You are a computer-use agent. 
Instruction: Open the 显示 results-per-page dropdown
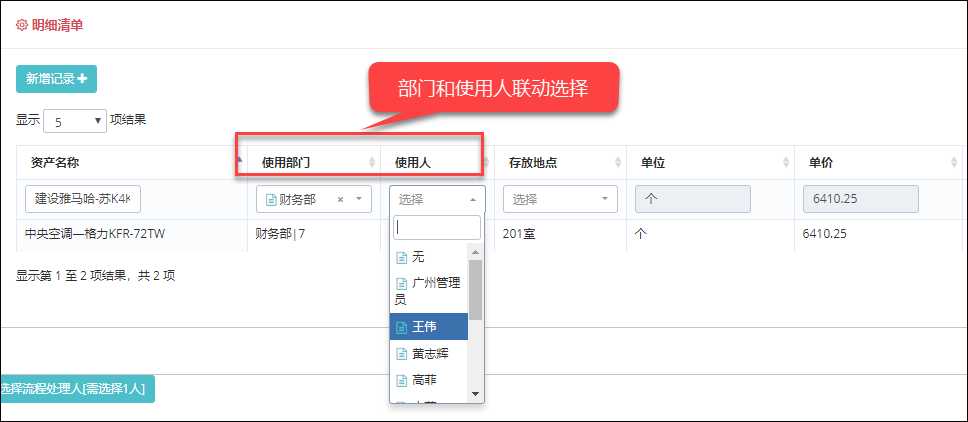coord(76,121)
